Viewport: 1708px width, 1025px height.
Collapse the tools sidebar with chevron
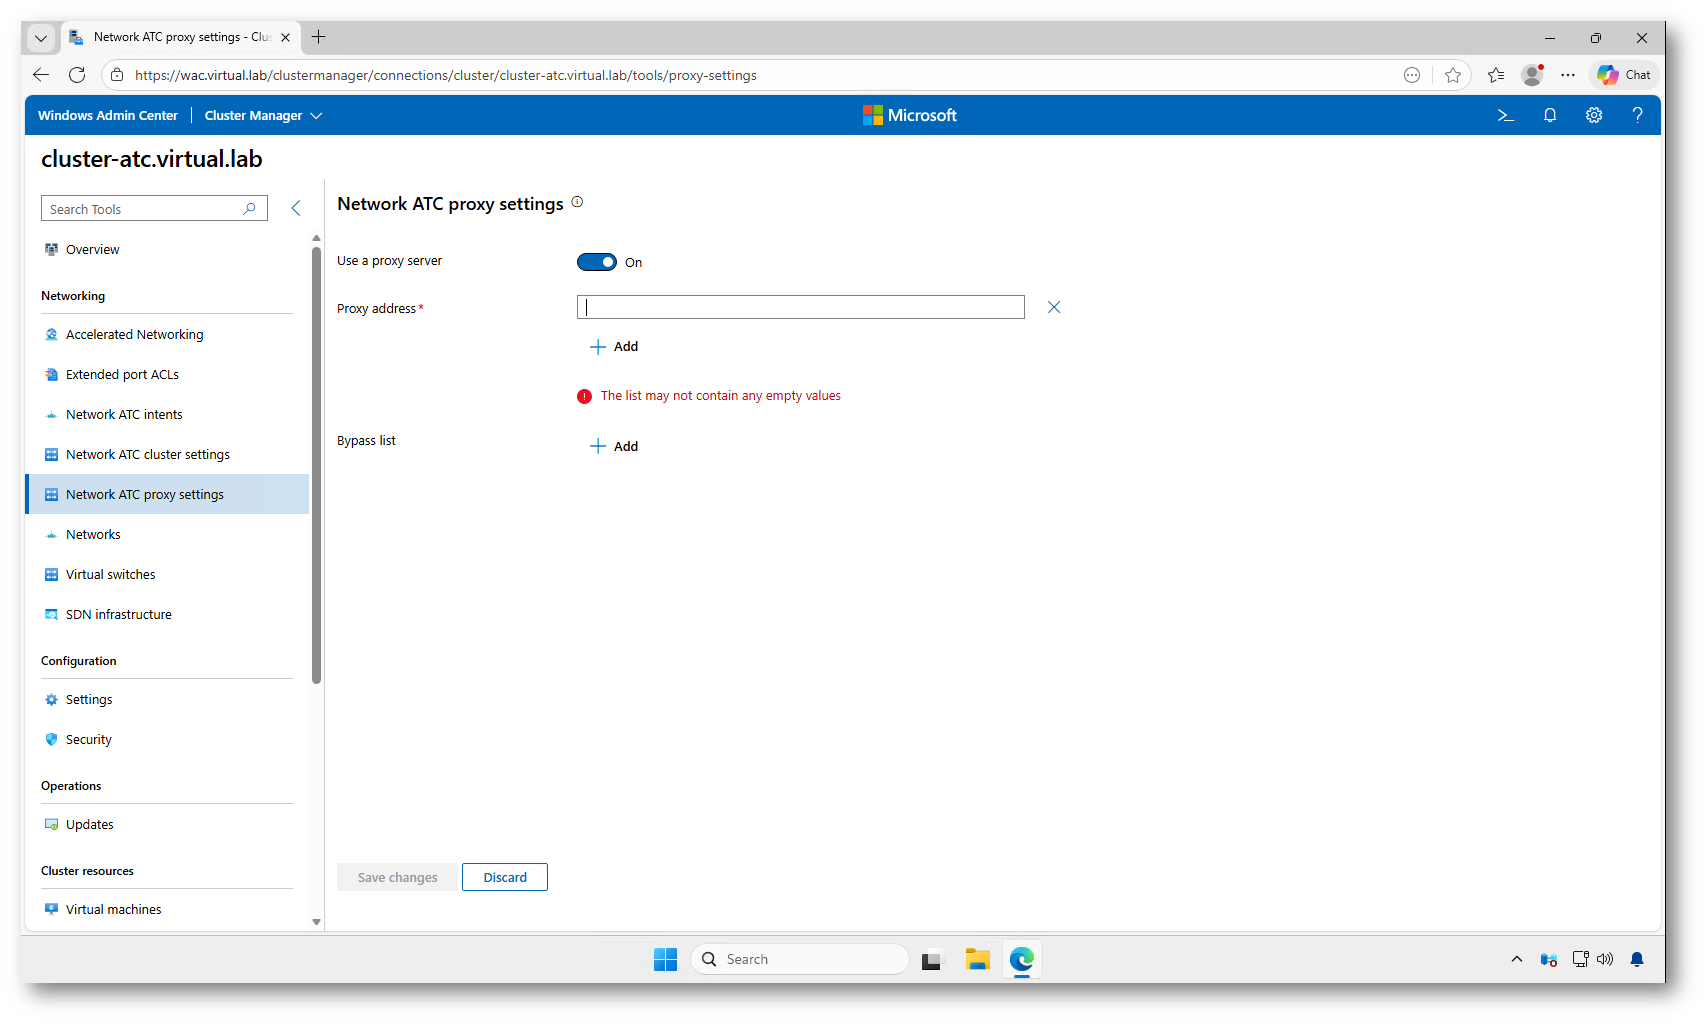(296, 208)
